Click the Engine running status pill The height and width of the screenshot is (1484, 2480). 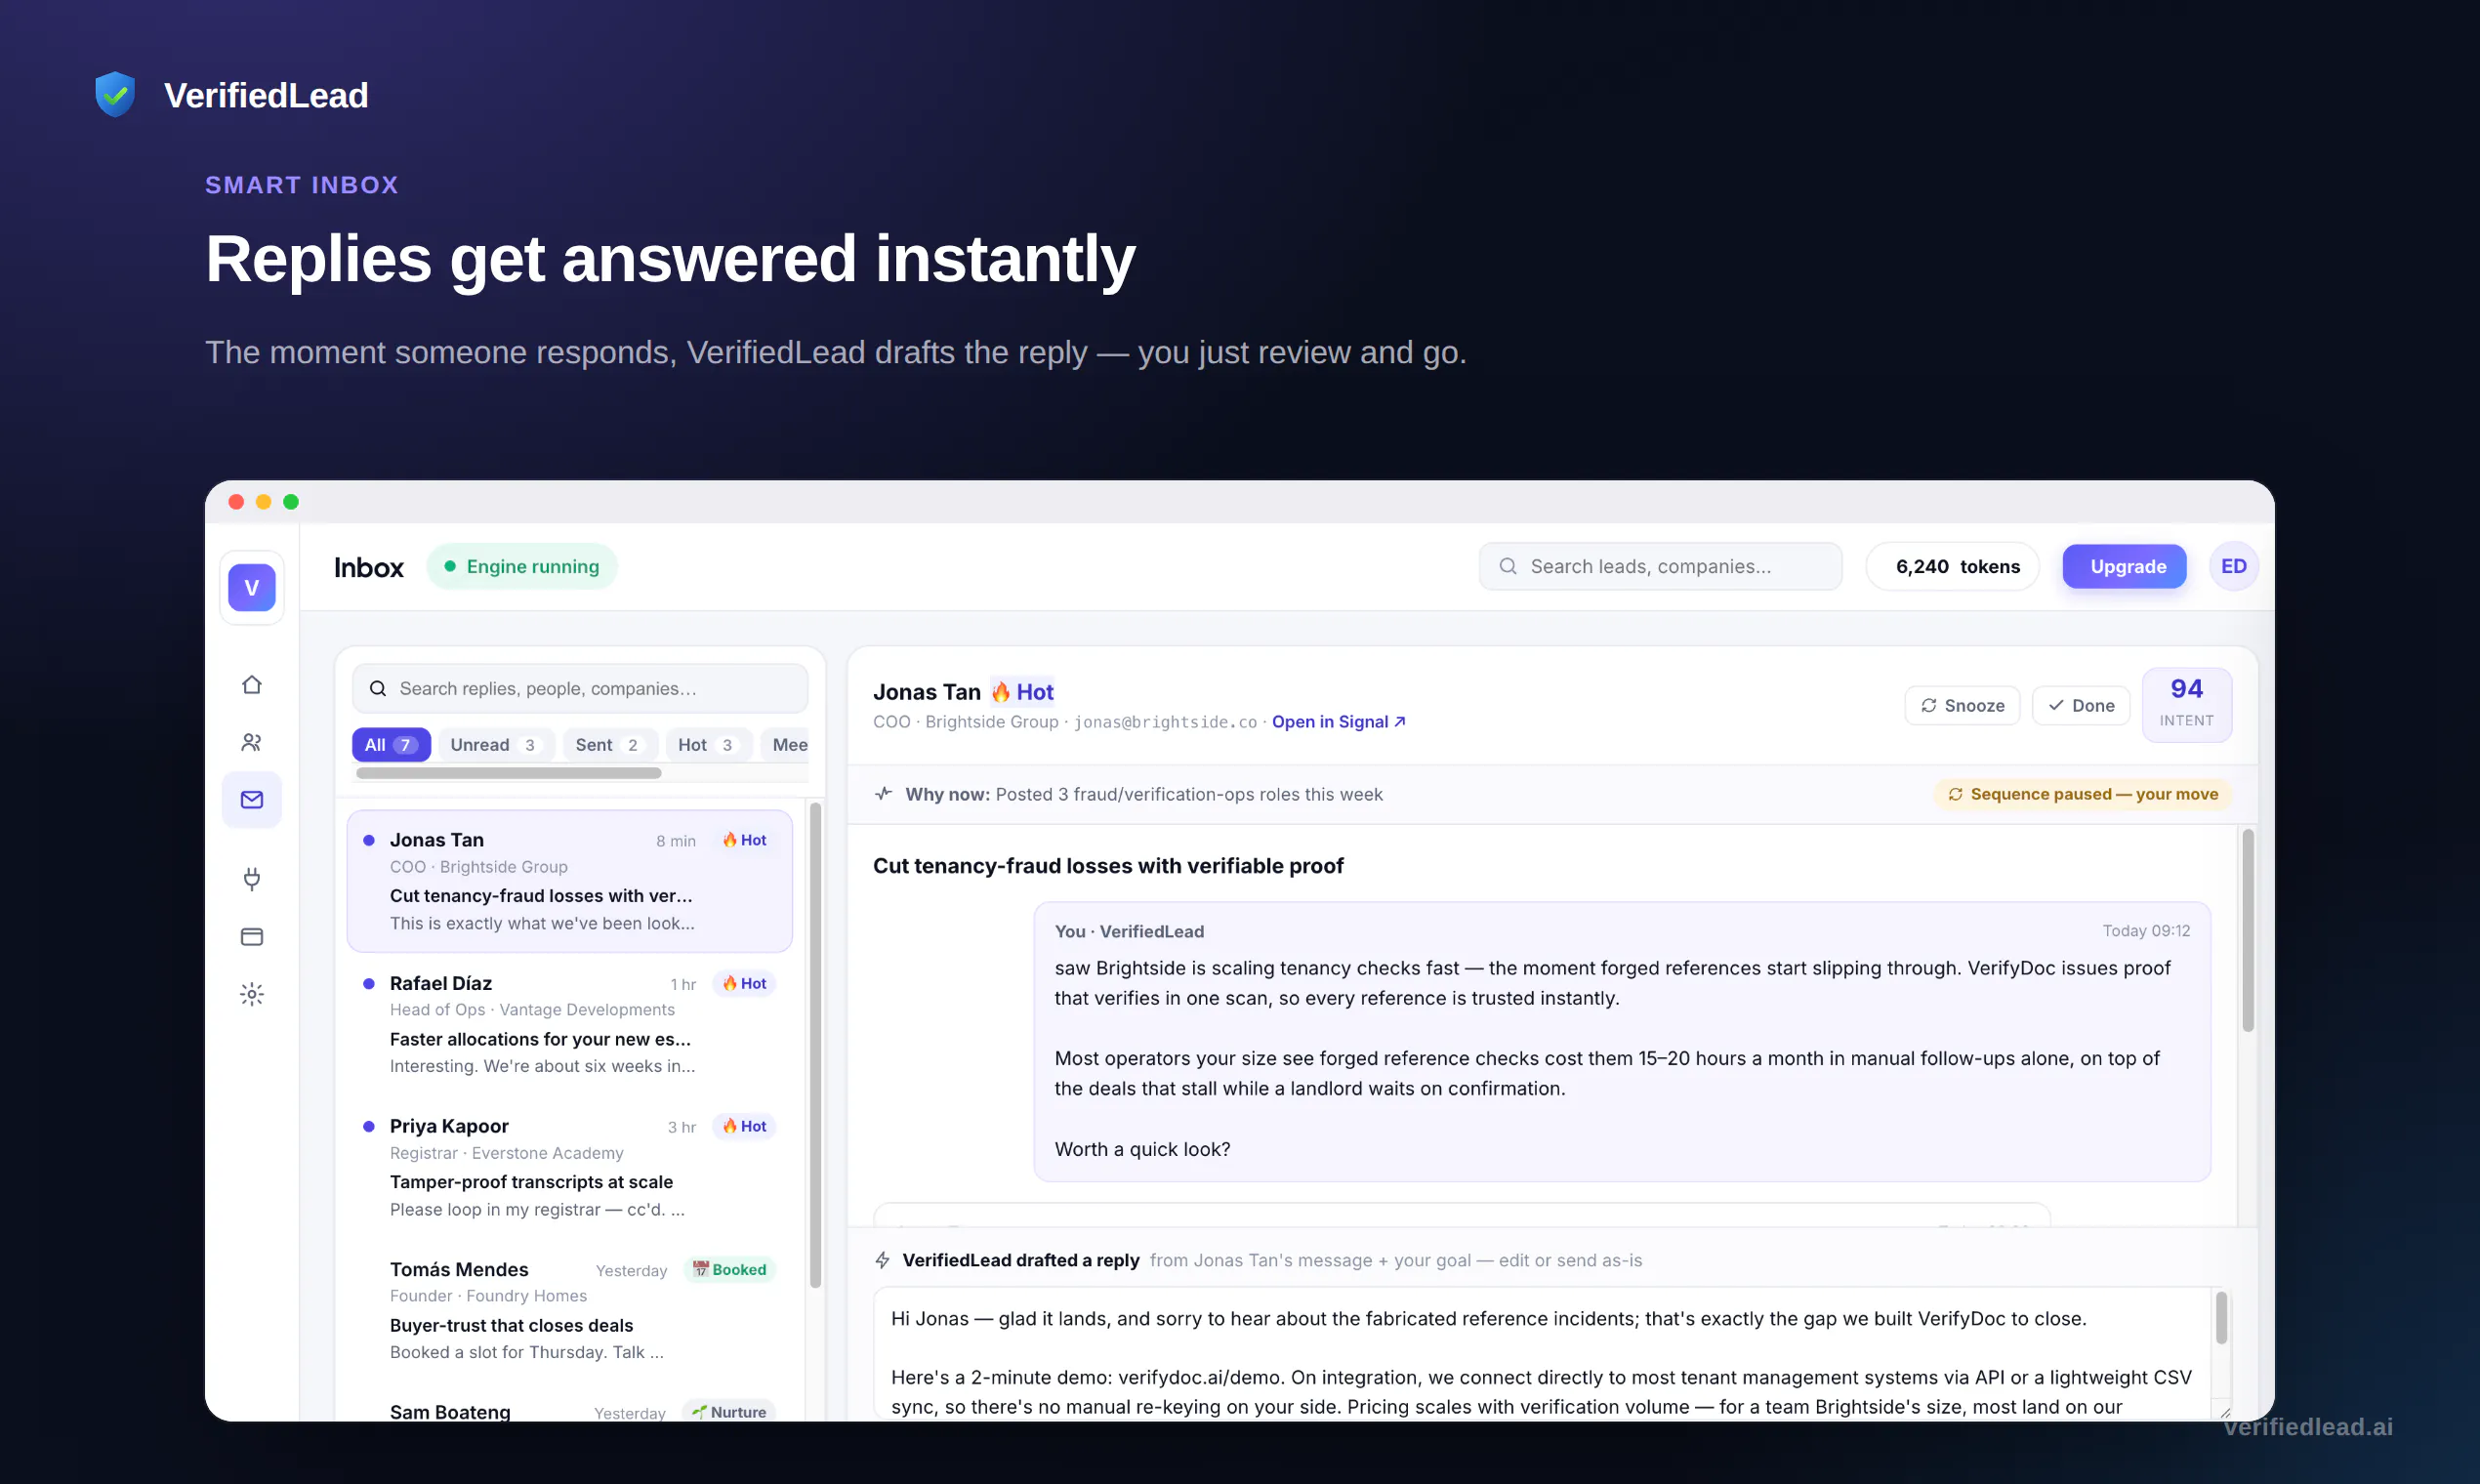pos(521,566)
